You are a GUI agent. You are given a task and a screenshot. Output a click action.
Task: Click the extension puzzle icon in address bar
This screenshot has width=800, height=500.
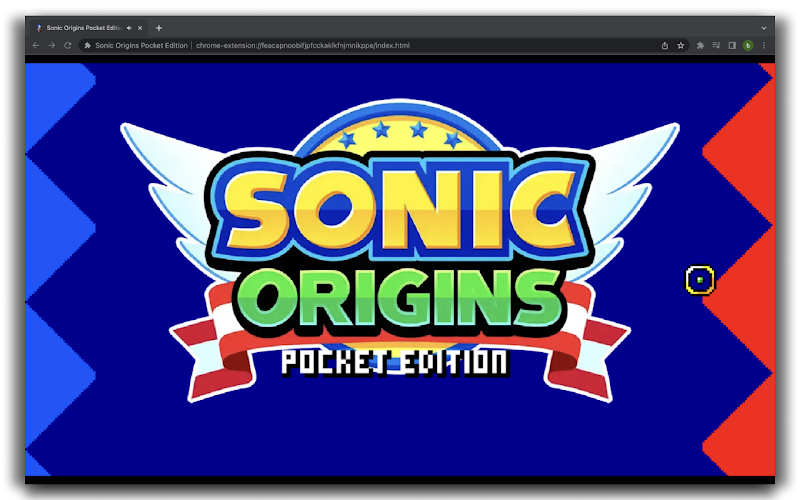click(87, 45)
